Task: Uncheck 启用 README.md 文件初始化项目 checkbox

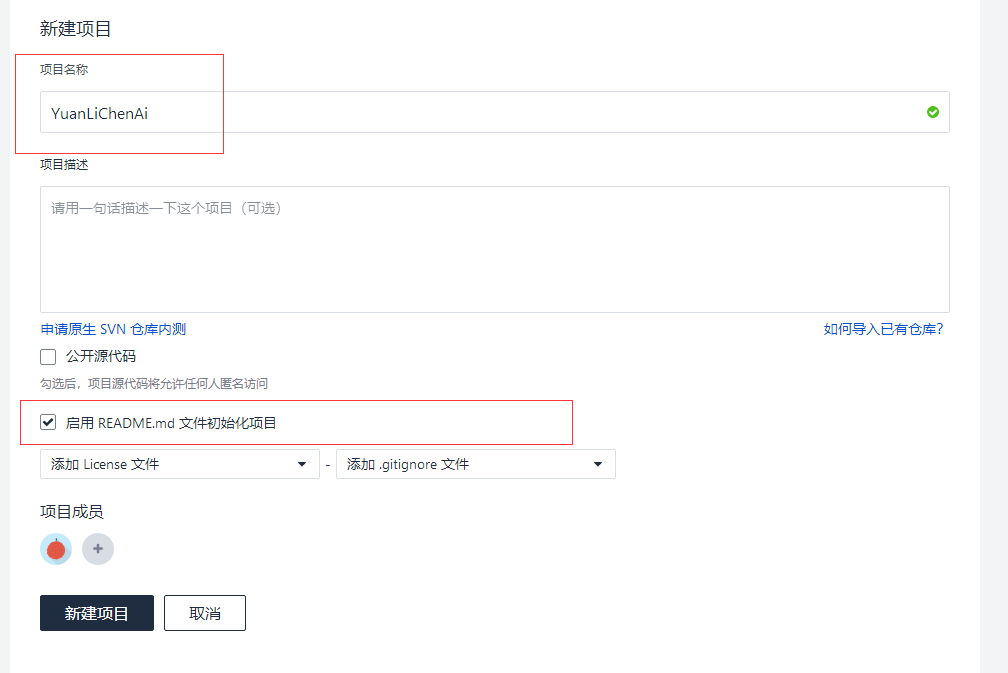Action: point(48,423)
